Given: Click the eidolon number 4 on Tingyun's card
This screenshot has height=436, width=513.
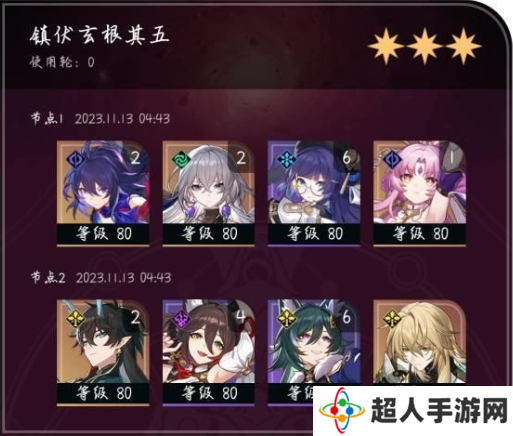Looking at the screenshot, I should click(241, 317).
